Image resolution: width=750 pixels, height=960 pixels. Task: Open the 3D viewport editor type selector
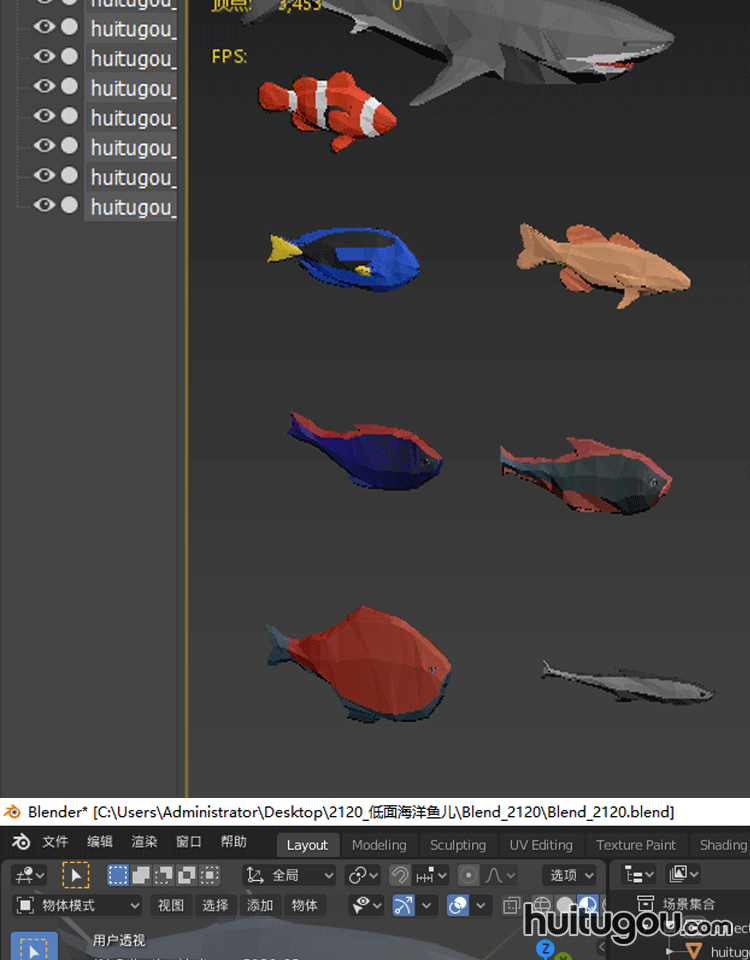point(29,876)
